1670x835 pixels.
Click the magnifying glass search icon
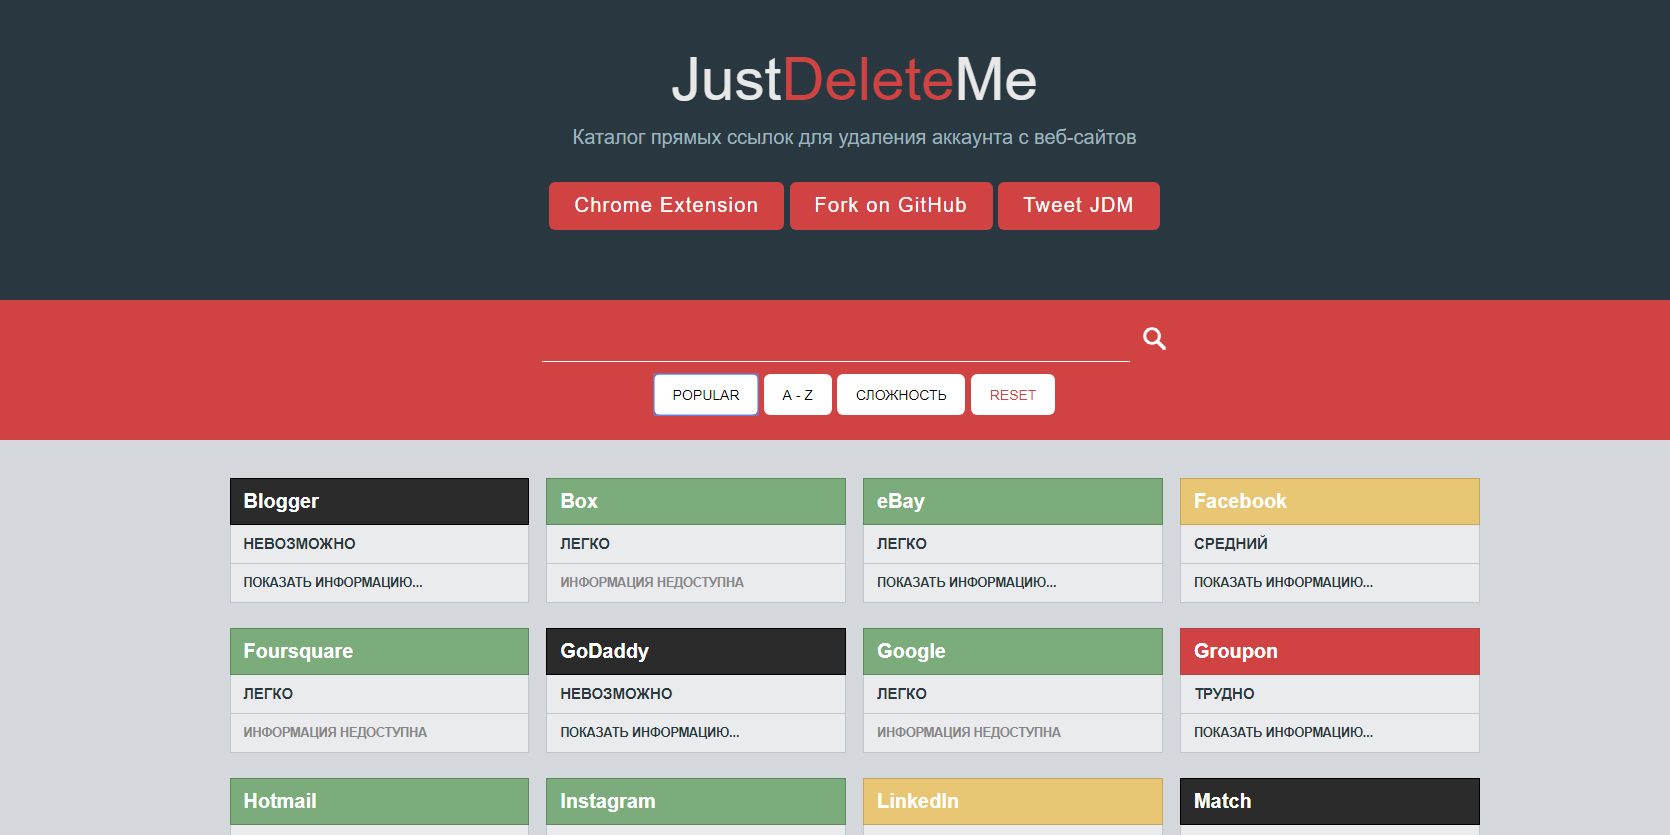[x=1154, y=339]
